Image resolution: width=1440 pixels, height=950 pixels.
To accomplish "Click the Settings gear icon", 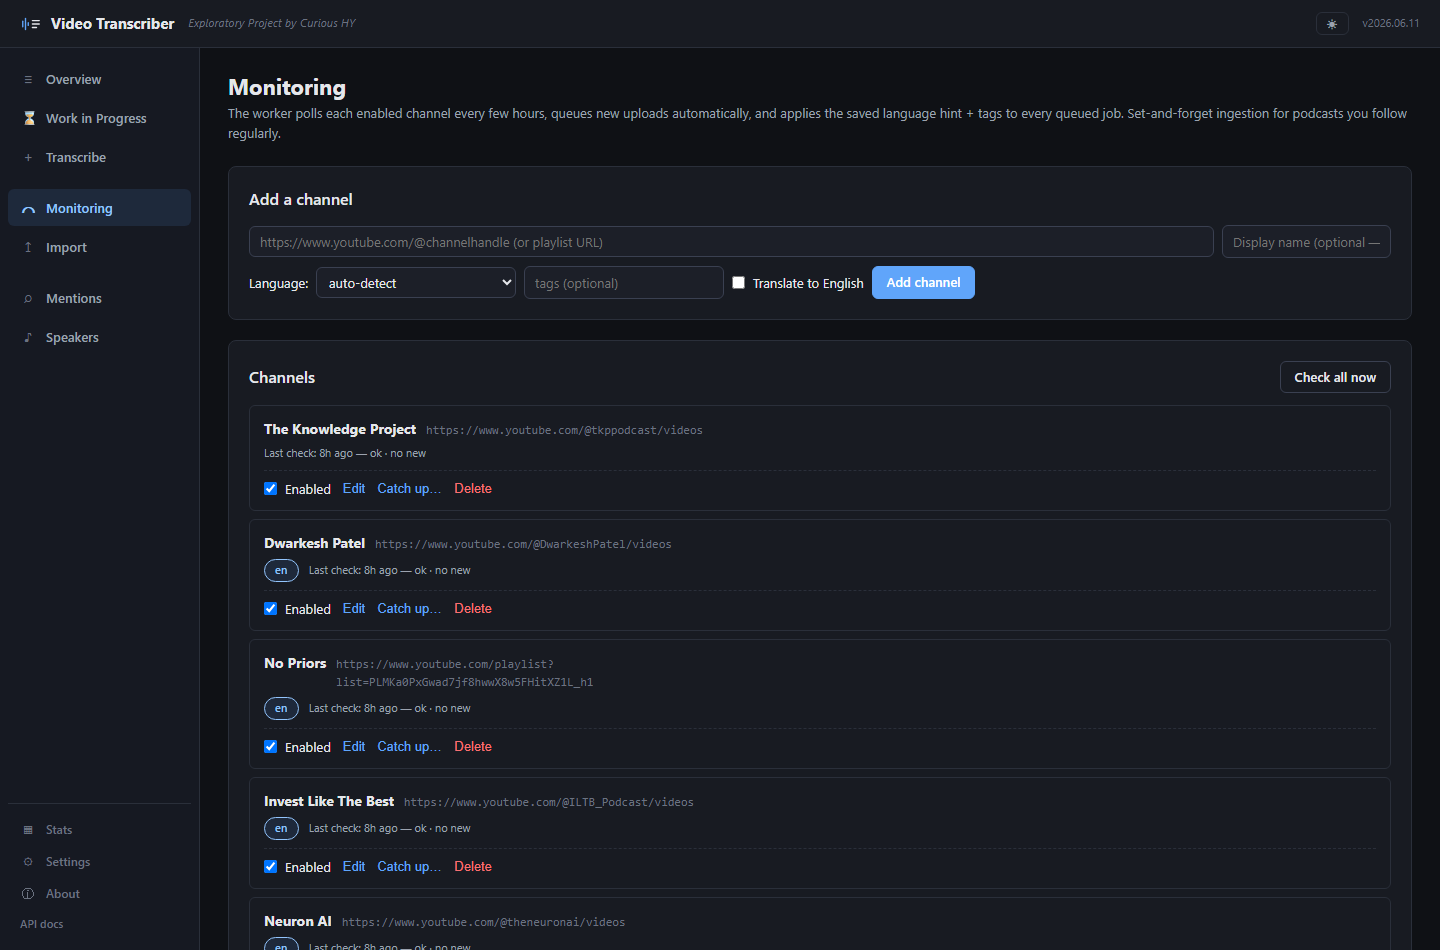I will 28,862.
